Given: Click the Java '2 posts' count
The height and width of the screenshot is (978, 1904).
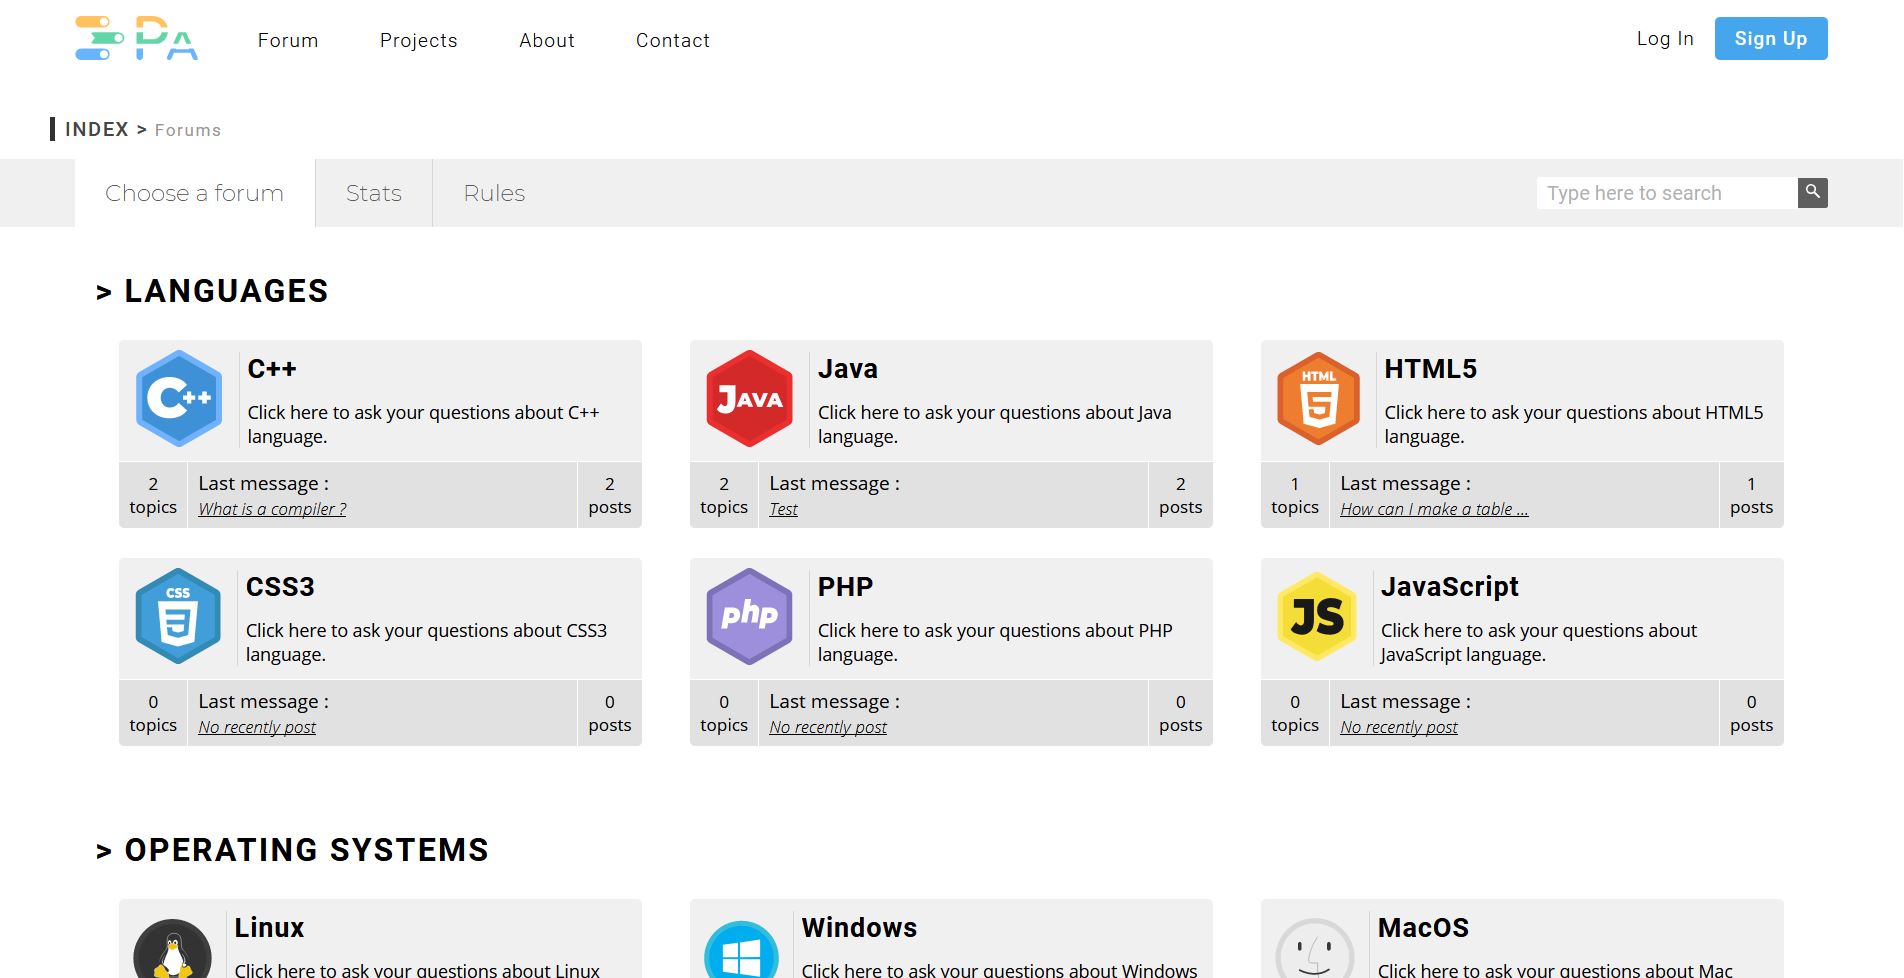Looking at the screenshot, I should pos(1181,495).
